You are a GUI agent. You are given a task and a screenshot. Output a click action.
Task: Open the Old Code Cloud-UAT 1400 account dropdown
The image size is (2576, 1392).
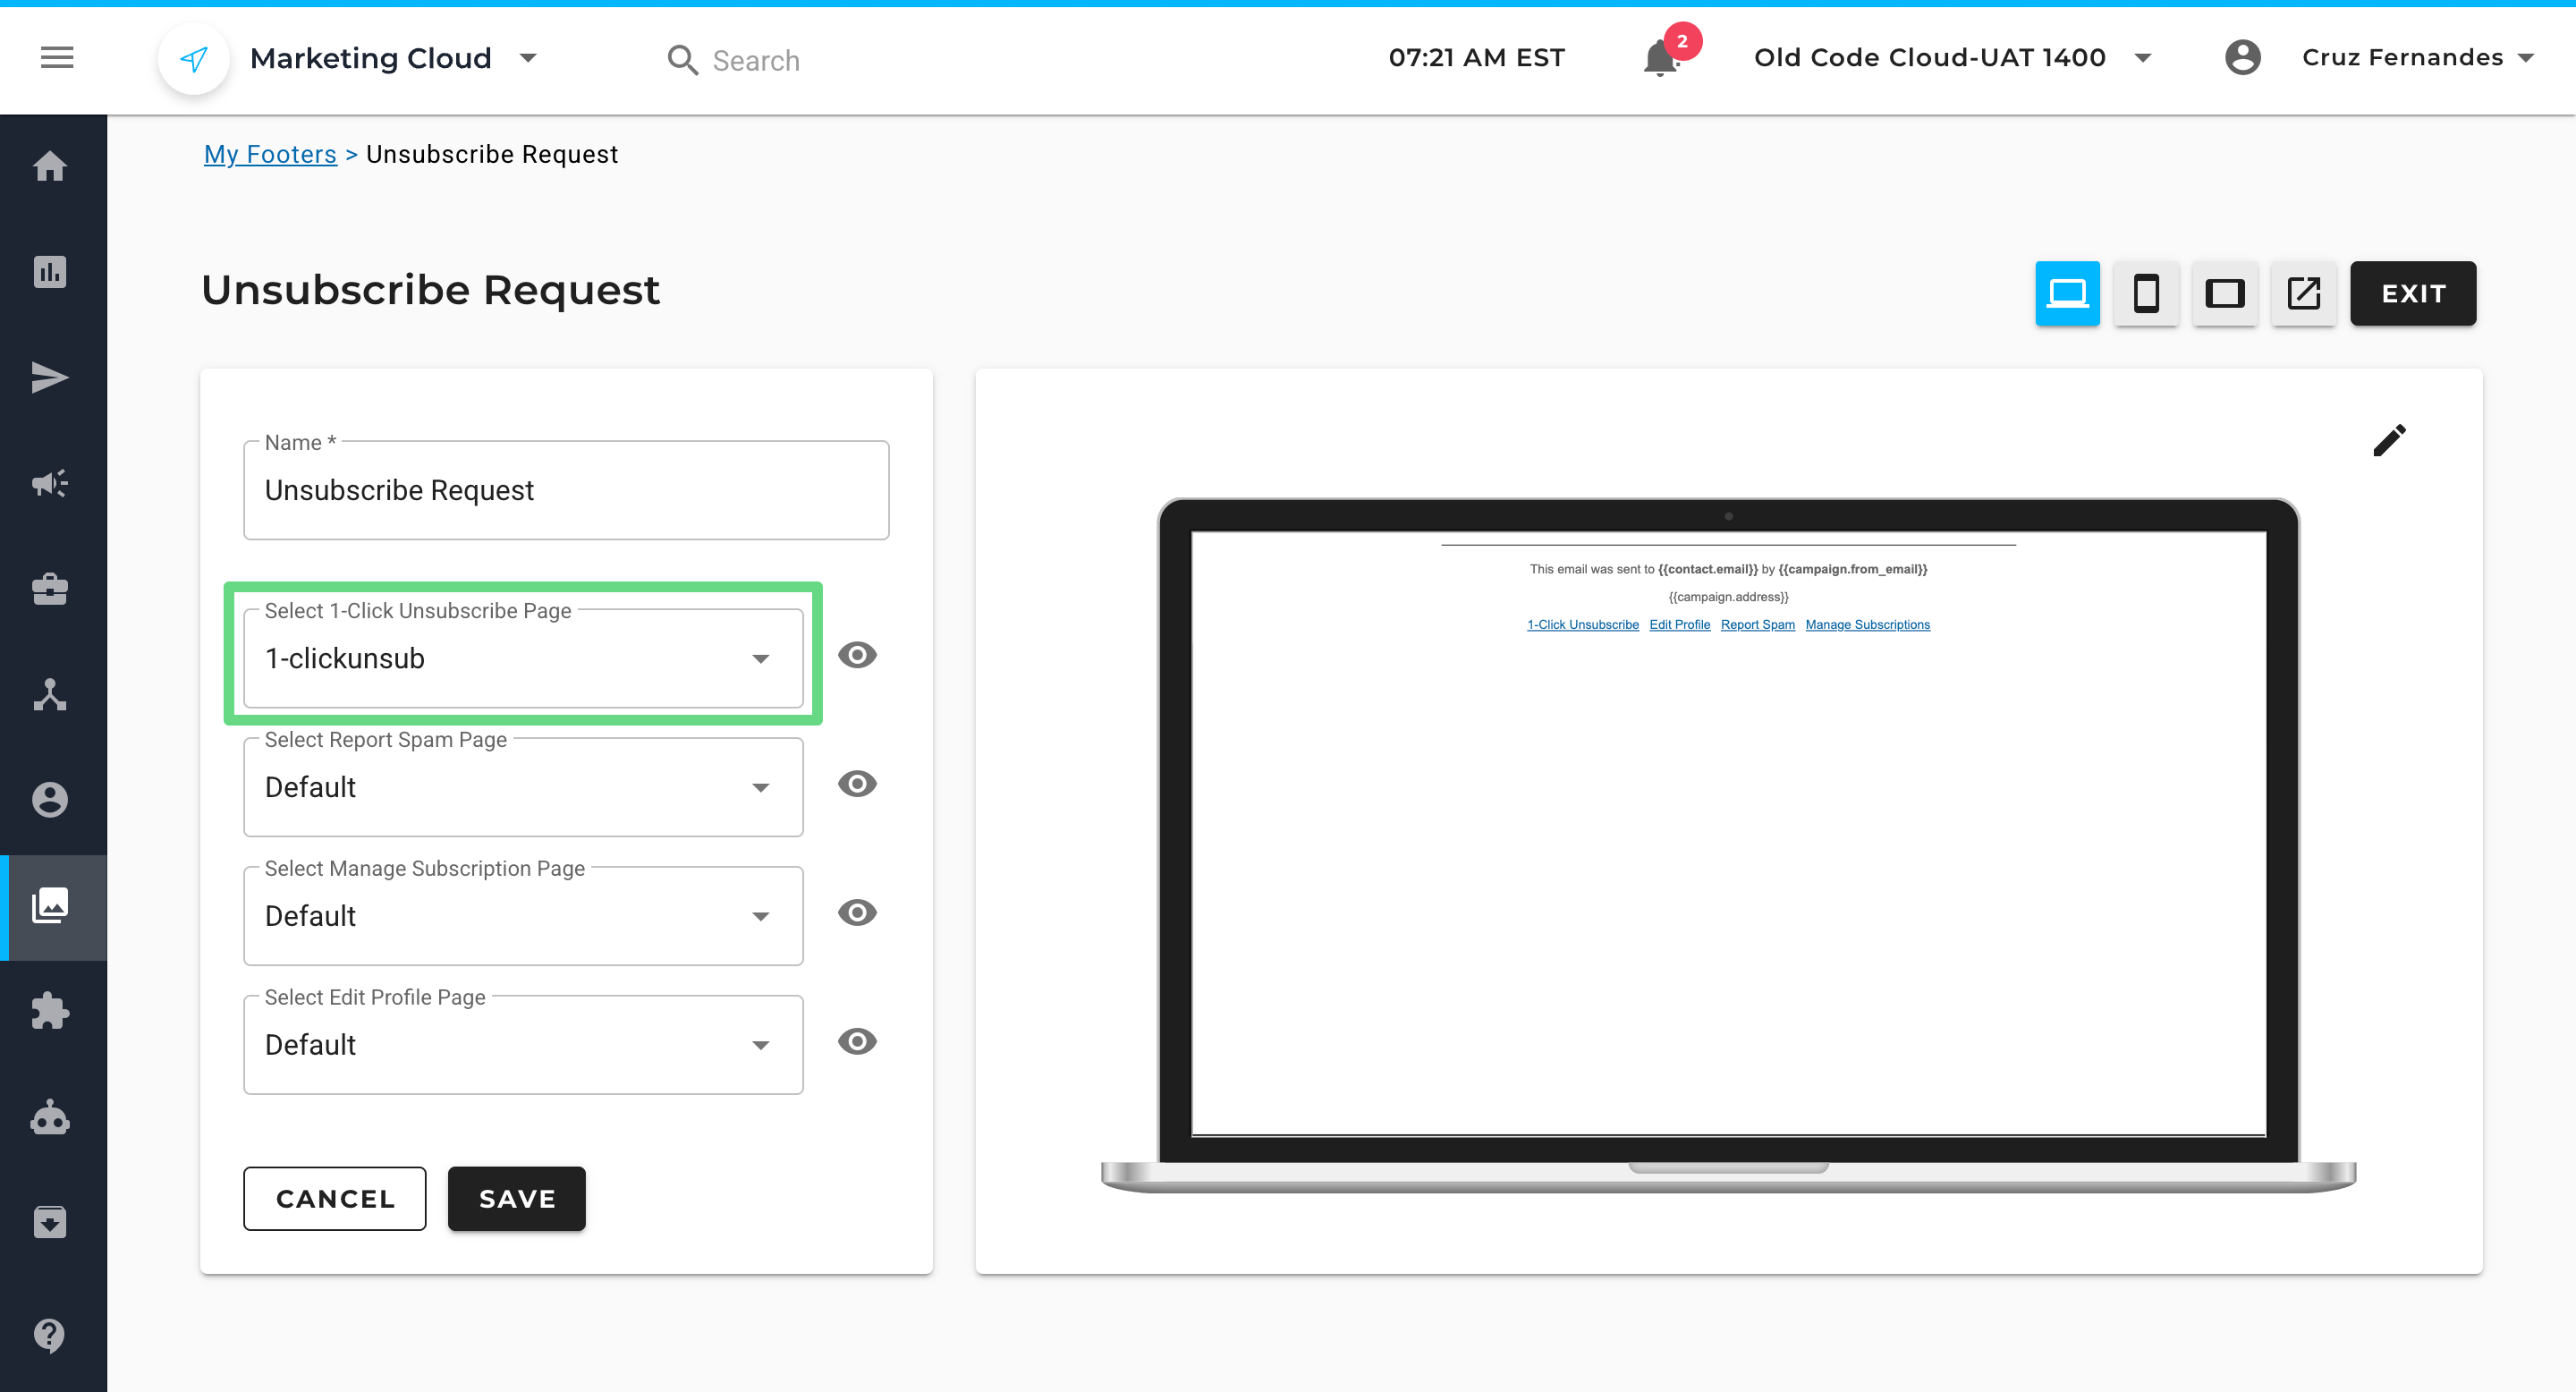pyautogui.click(x=1951, y=58)
